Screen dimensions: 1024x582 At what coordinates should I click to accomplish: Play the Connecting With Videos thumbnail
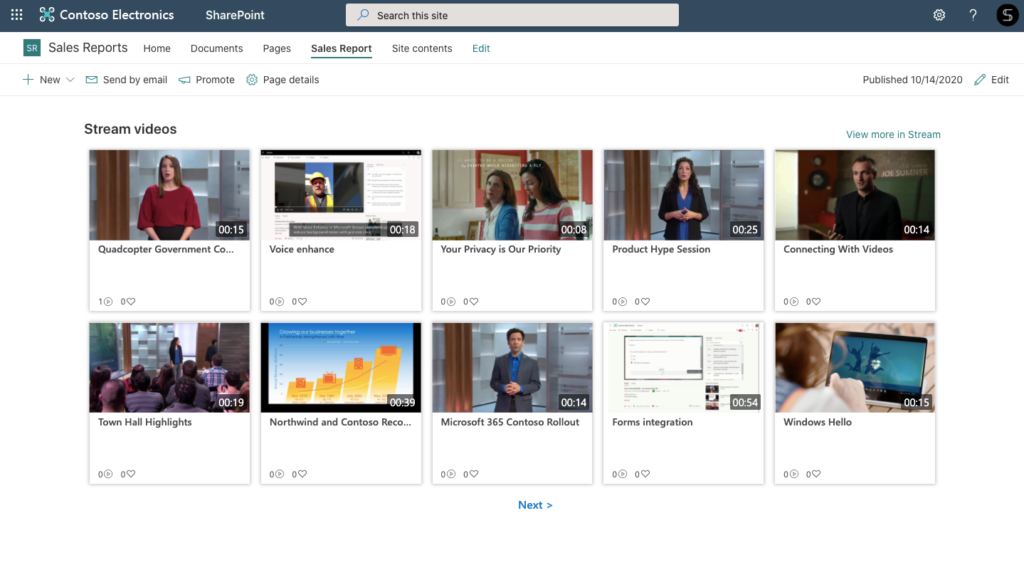[855, 195]
